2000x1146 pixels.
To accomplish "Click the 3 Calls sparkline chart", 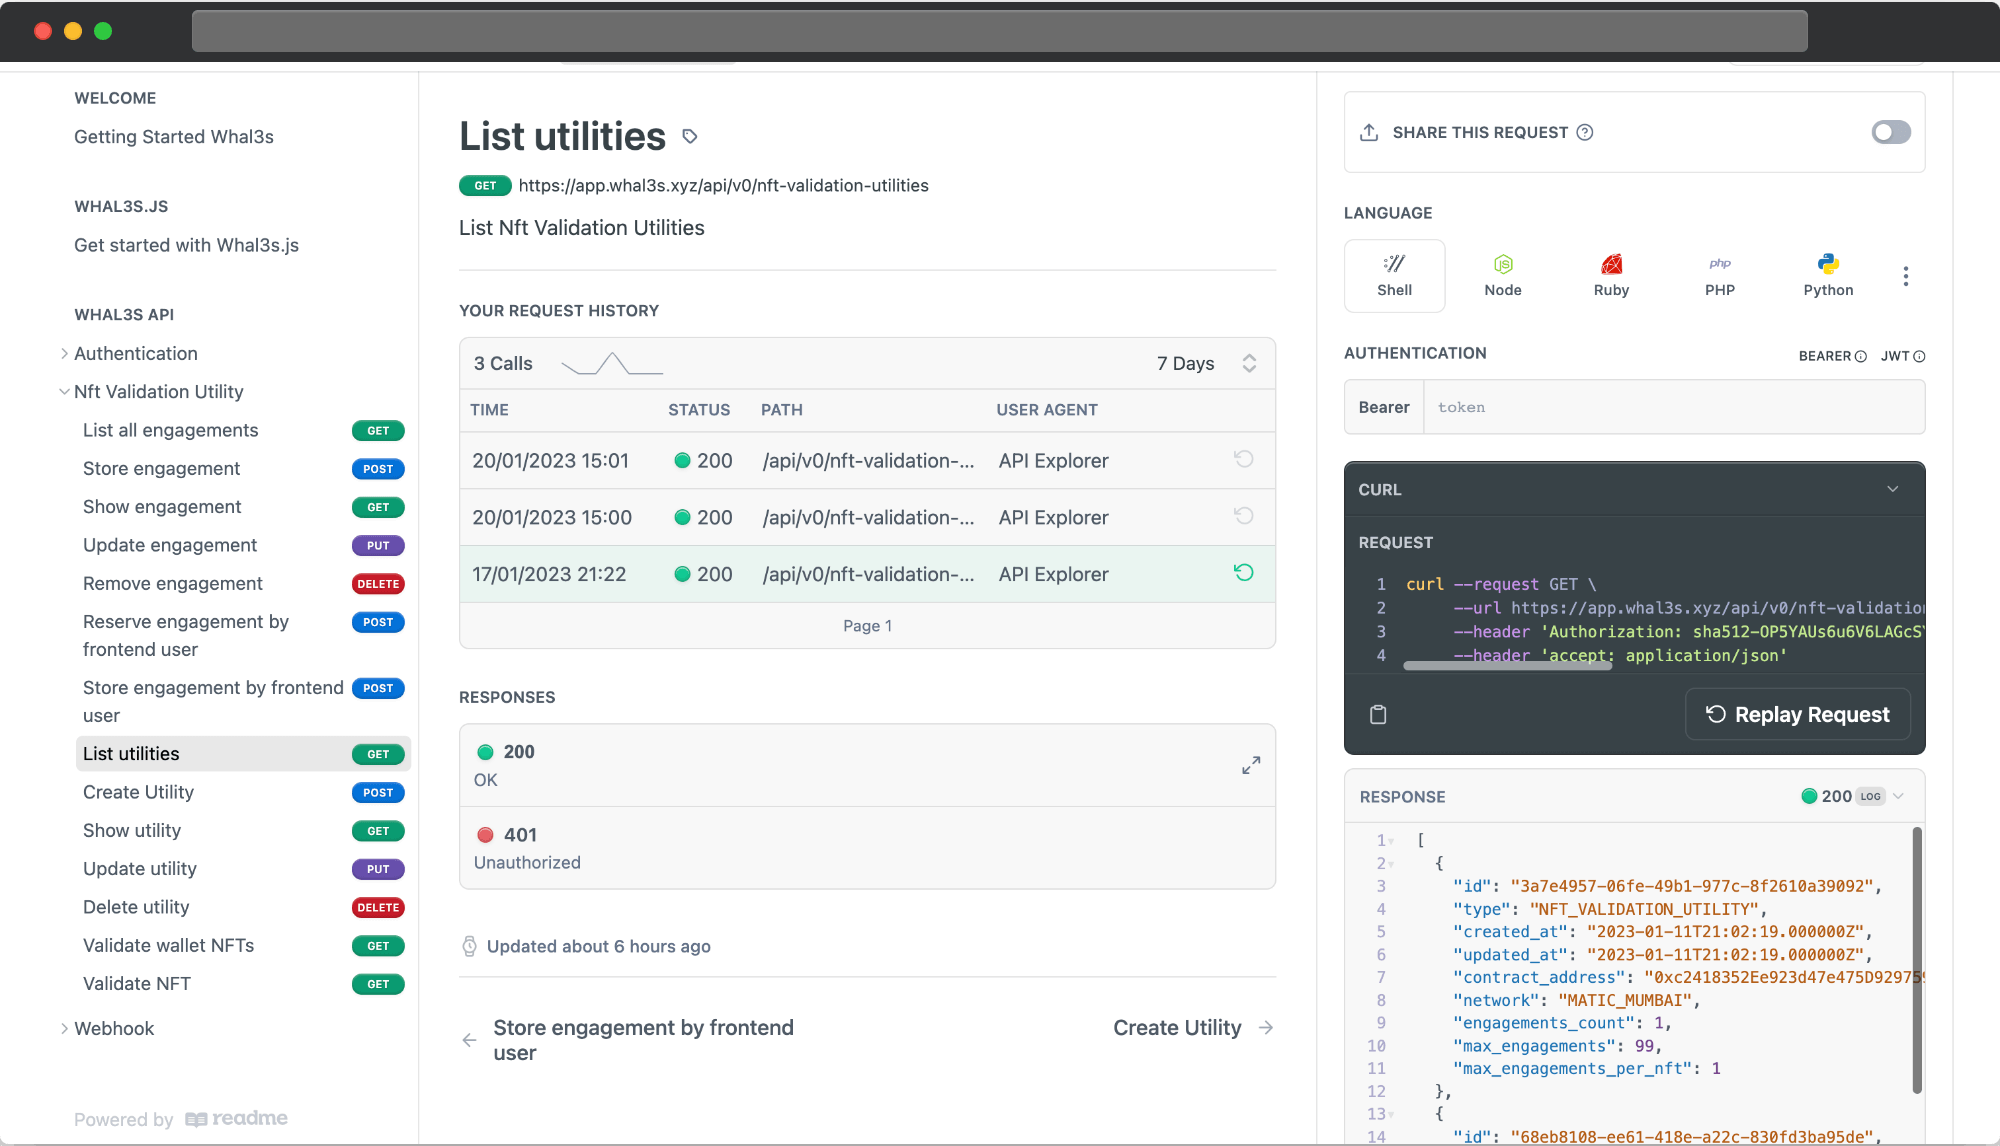I will [612, 364].
